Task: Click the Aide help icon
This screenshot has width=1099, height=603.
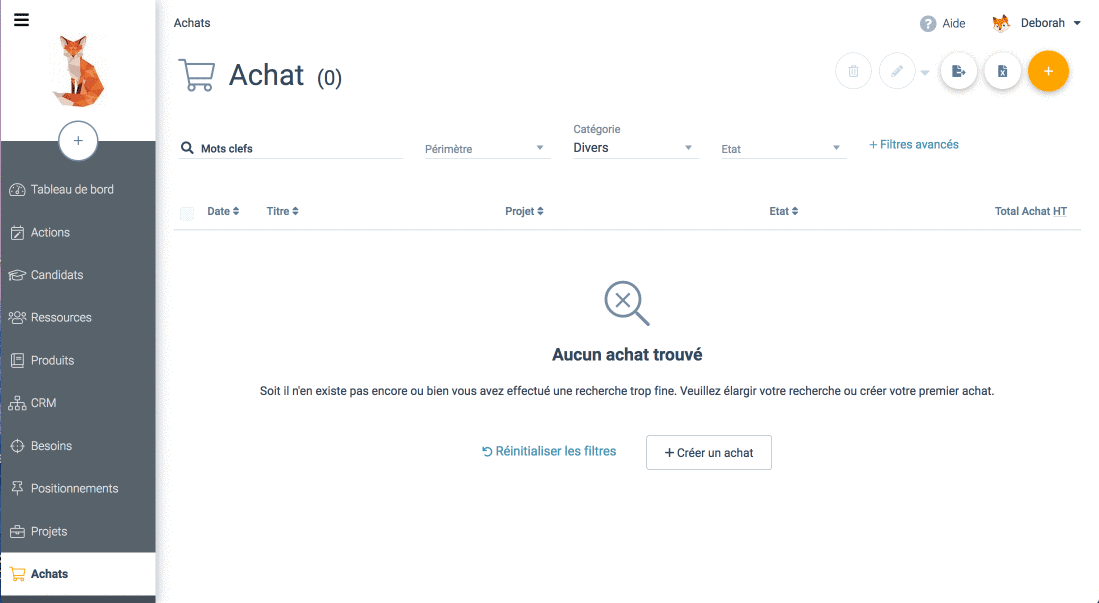Action: coord(928,23)
